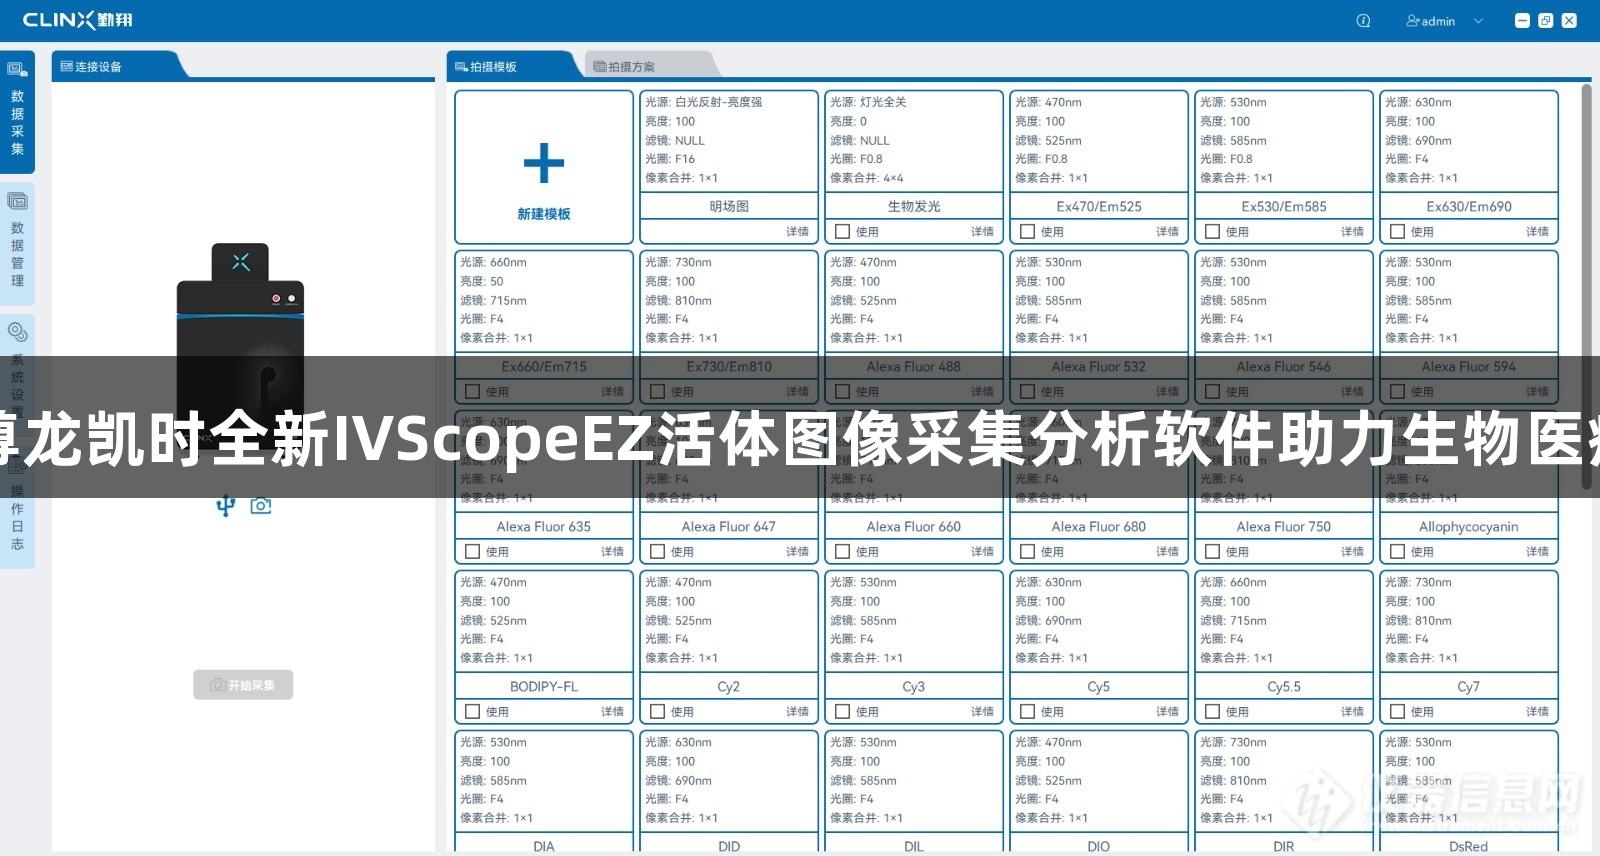1600x856 pixels.
Task: Click '滤镜: 690nm' in Ex630/Em690 card
Action: pyautogui.click(x=1418, y=140)
